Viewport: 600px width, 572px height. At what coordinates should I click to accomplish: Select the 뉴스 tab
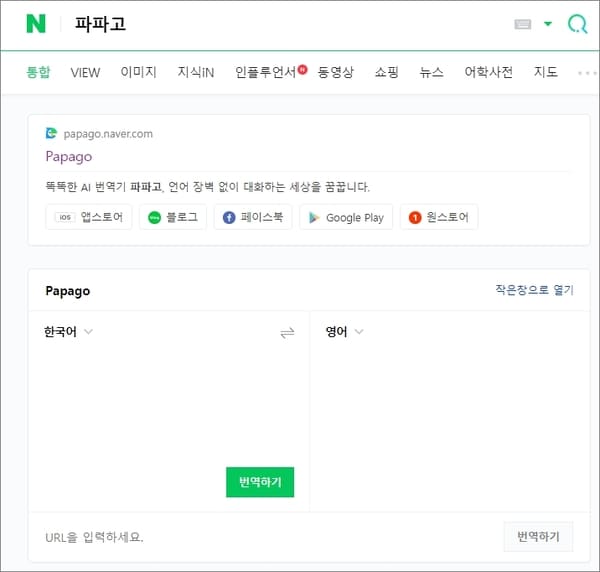[431, 72]
